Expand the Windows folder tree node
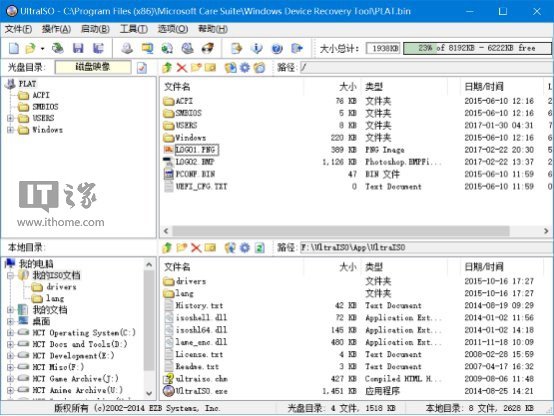Viewport: 554px width, 416px height. tap(10, 130)
